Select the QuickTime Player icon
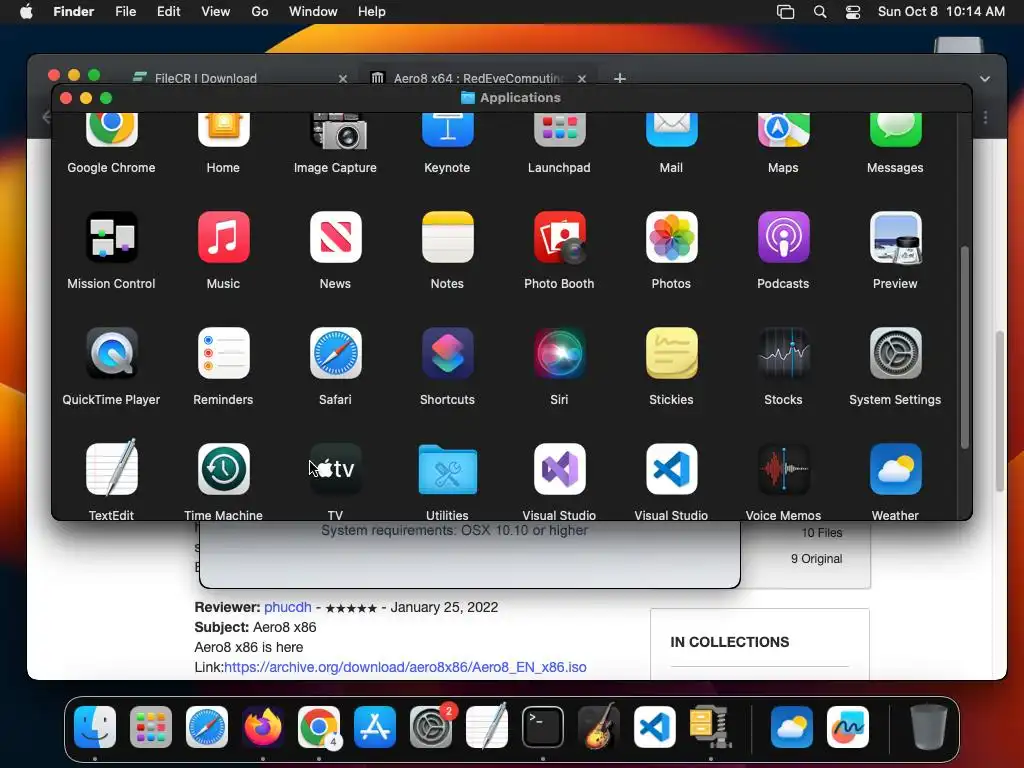Image resolution: width=1024 pixels, height=768 pixels. [112, 353]
